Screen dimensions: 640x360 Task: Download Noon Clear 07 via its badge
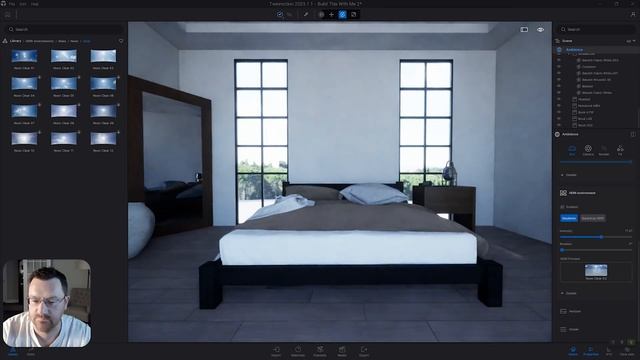(39, 104)
